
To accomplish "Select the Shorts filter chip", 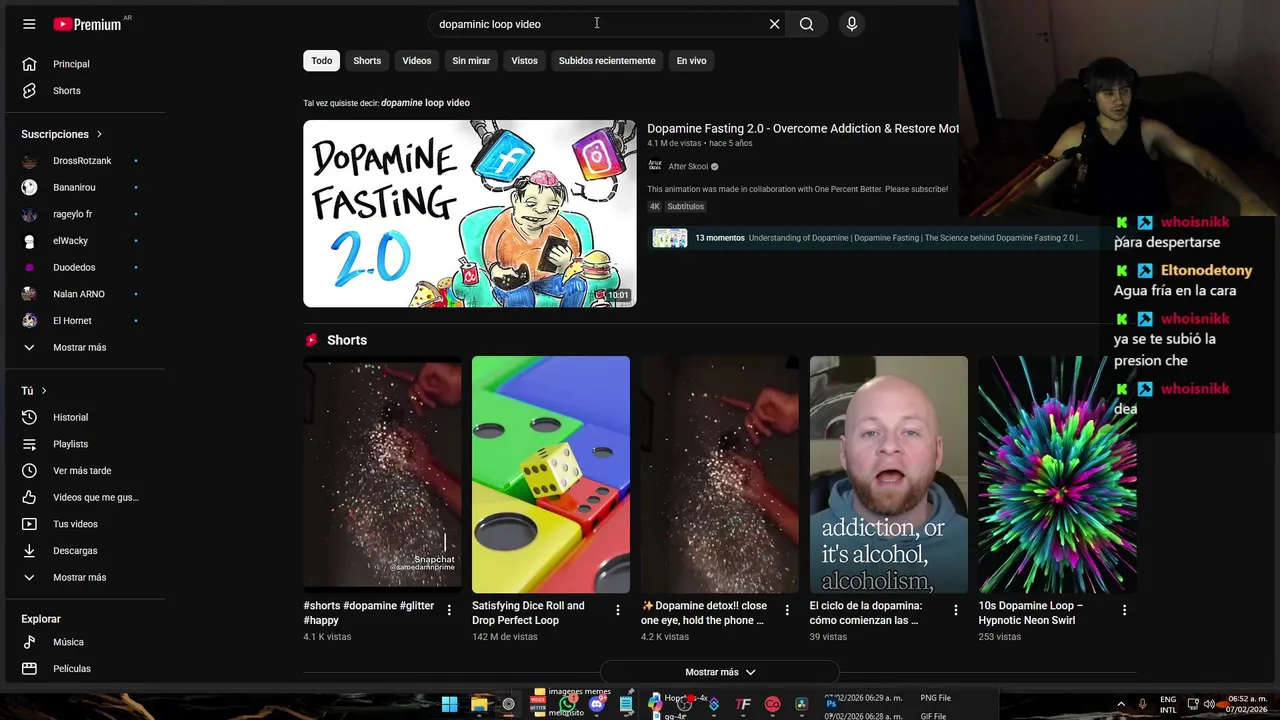I will pos(367,61).
